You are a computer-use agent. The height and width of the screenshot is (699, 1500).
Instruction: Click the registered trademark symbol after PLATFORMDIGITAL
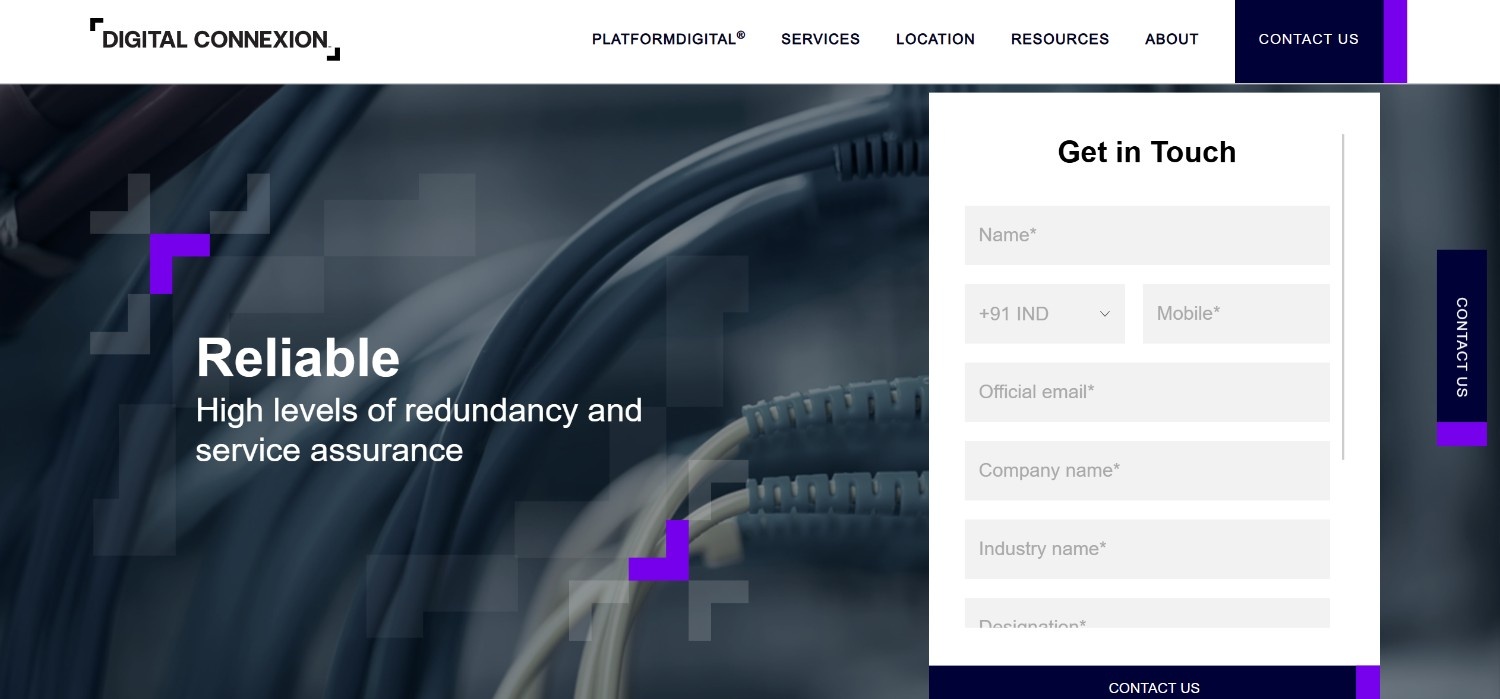740,34
